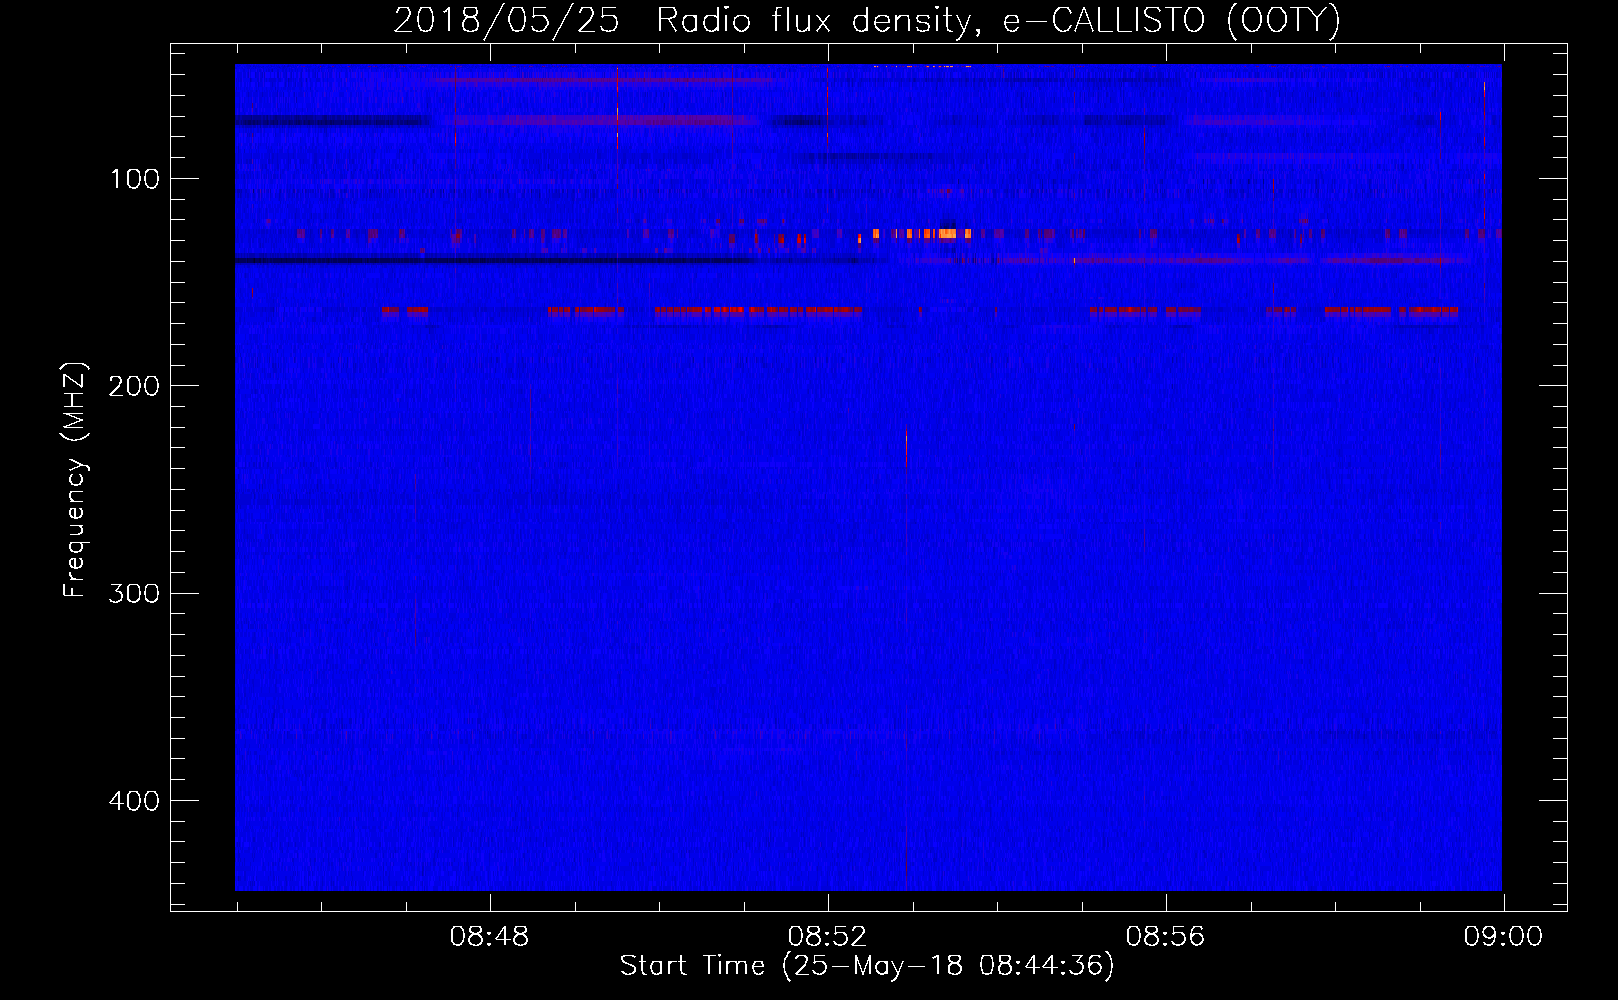Click the 300 frequency tick label
The width and height of the screenshot is (1618, 1000).
pos(134,594)
